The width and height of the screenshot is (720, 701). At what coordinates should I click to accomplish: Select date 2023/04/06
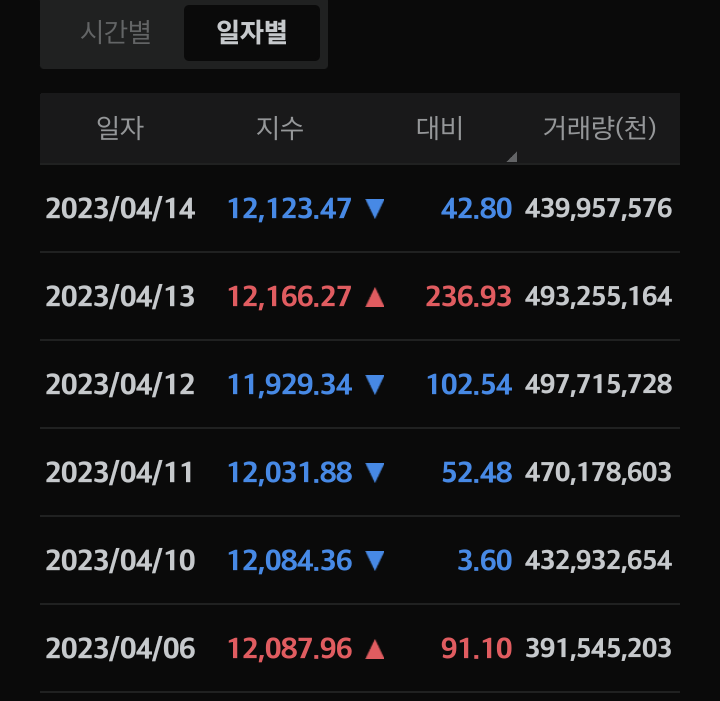pos(120,648)
